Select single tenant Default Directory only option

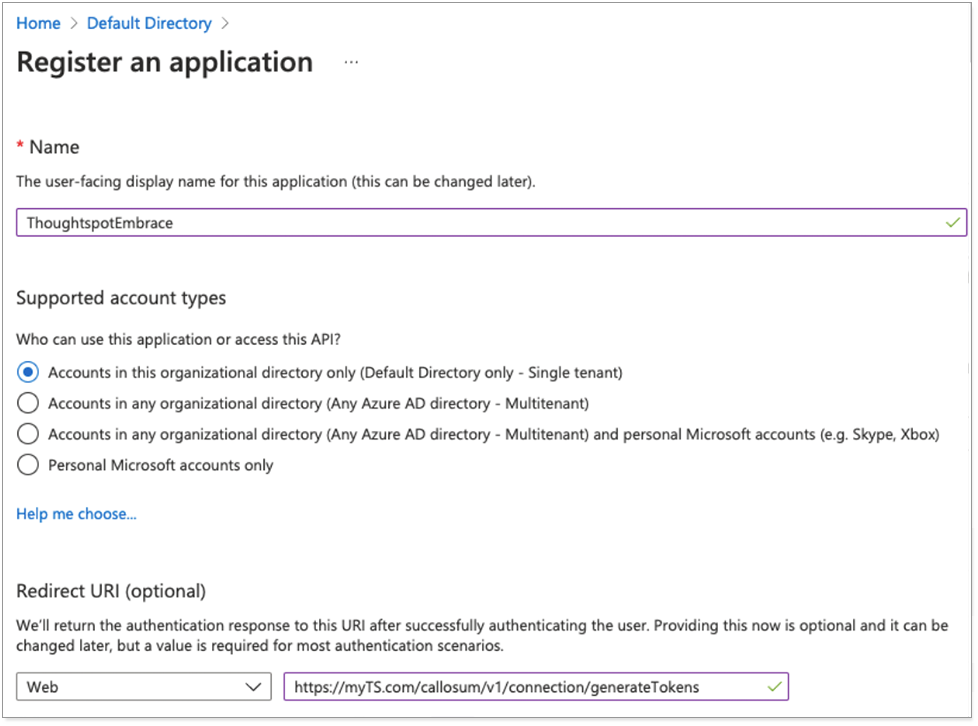click(x=28, y=372)
